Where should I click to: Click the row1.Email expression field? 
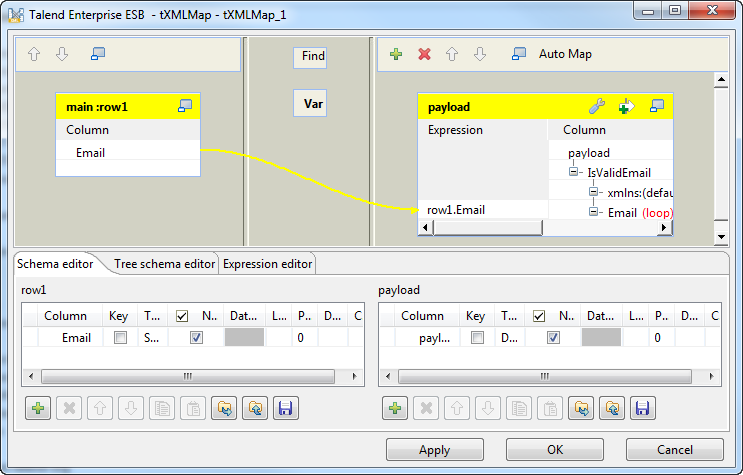483,210
